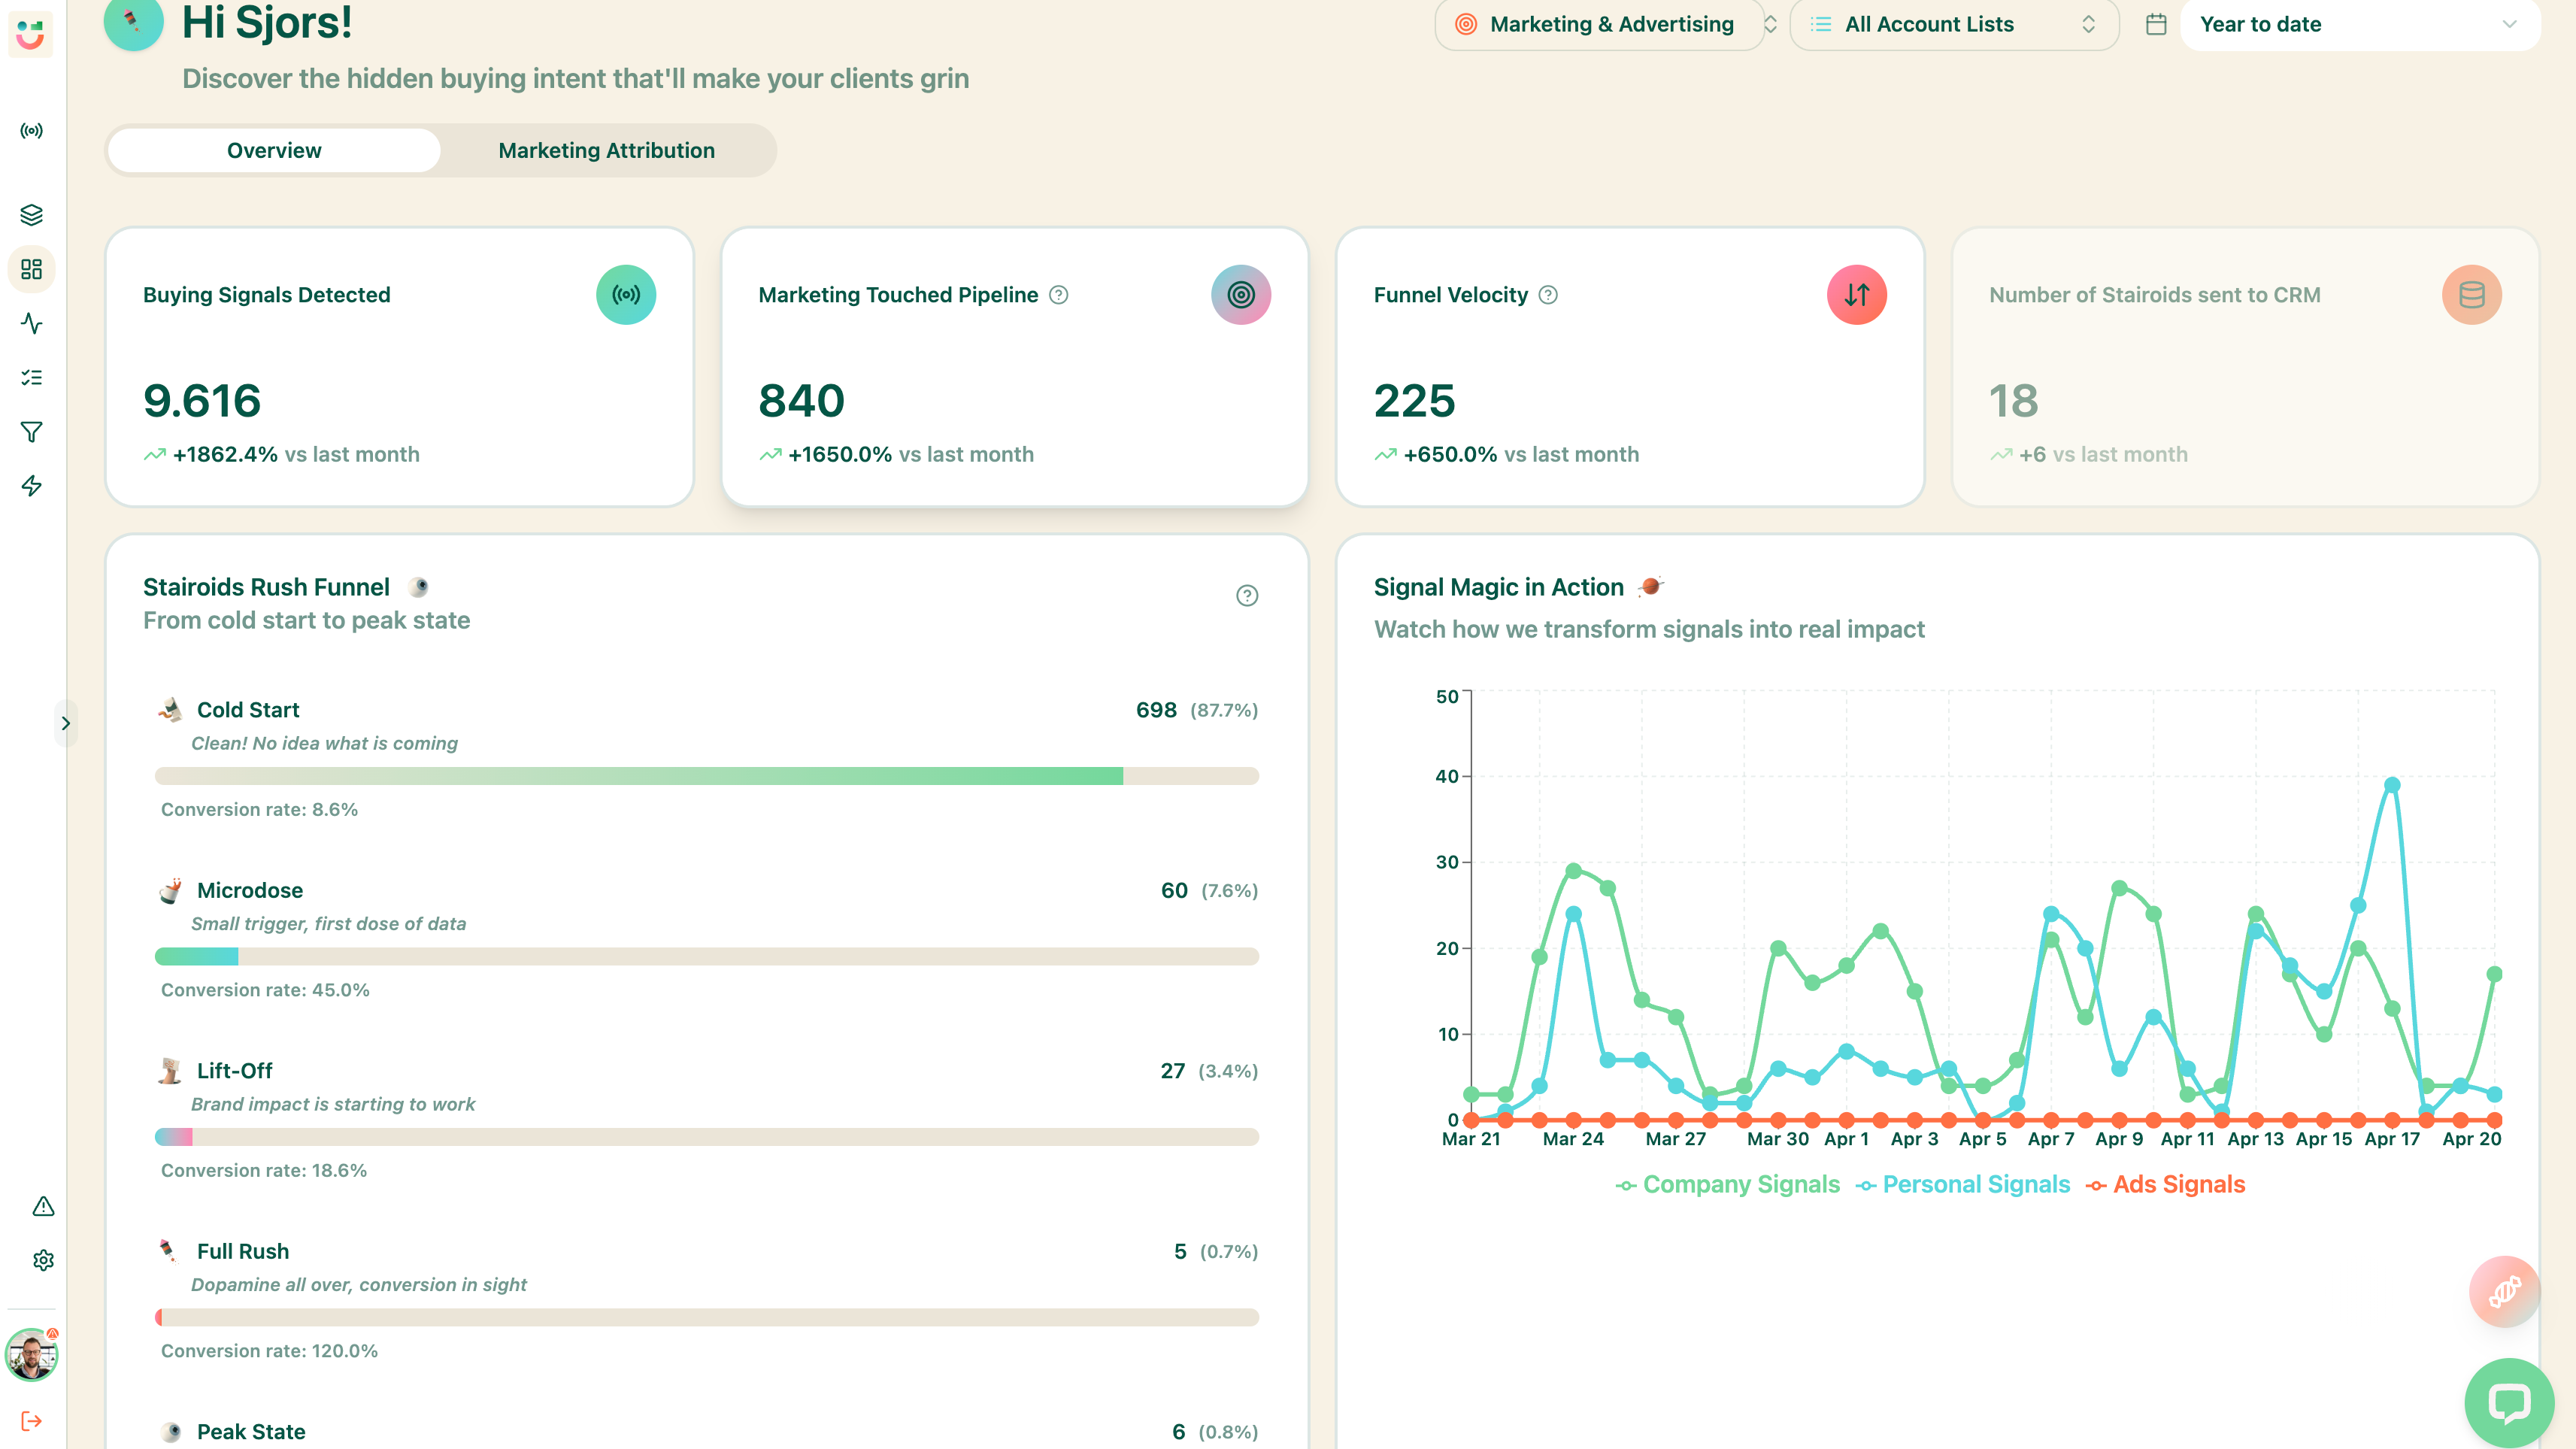2576x1449 pixels.
Task: Select the dashboard grid icon in sidebar
Action: tap(31, 269)
